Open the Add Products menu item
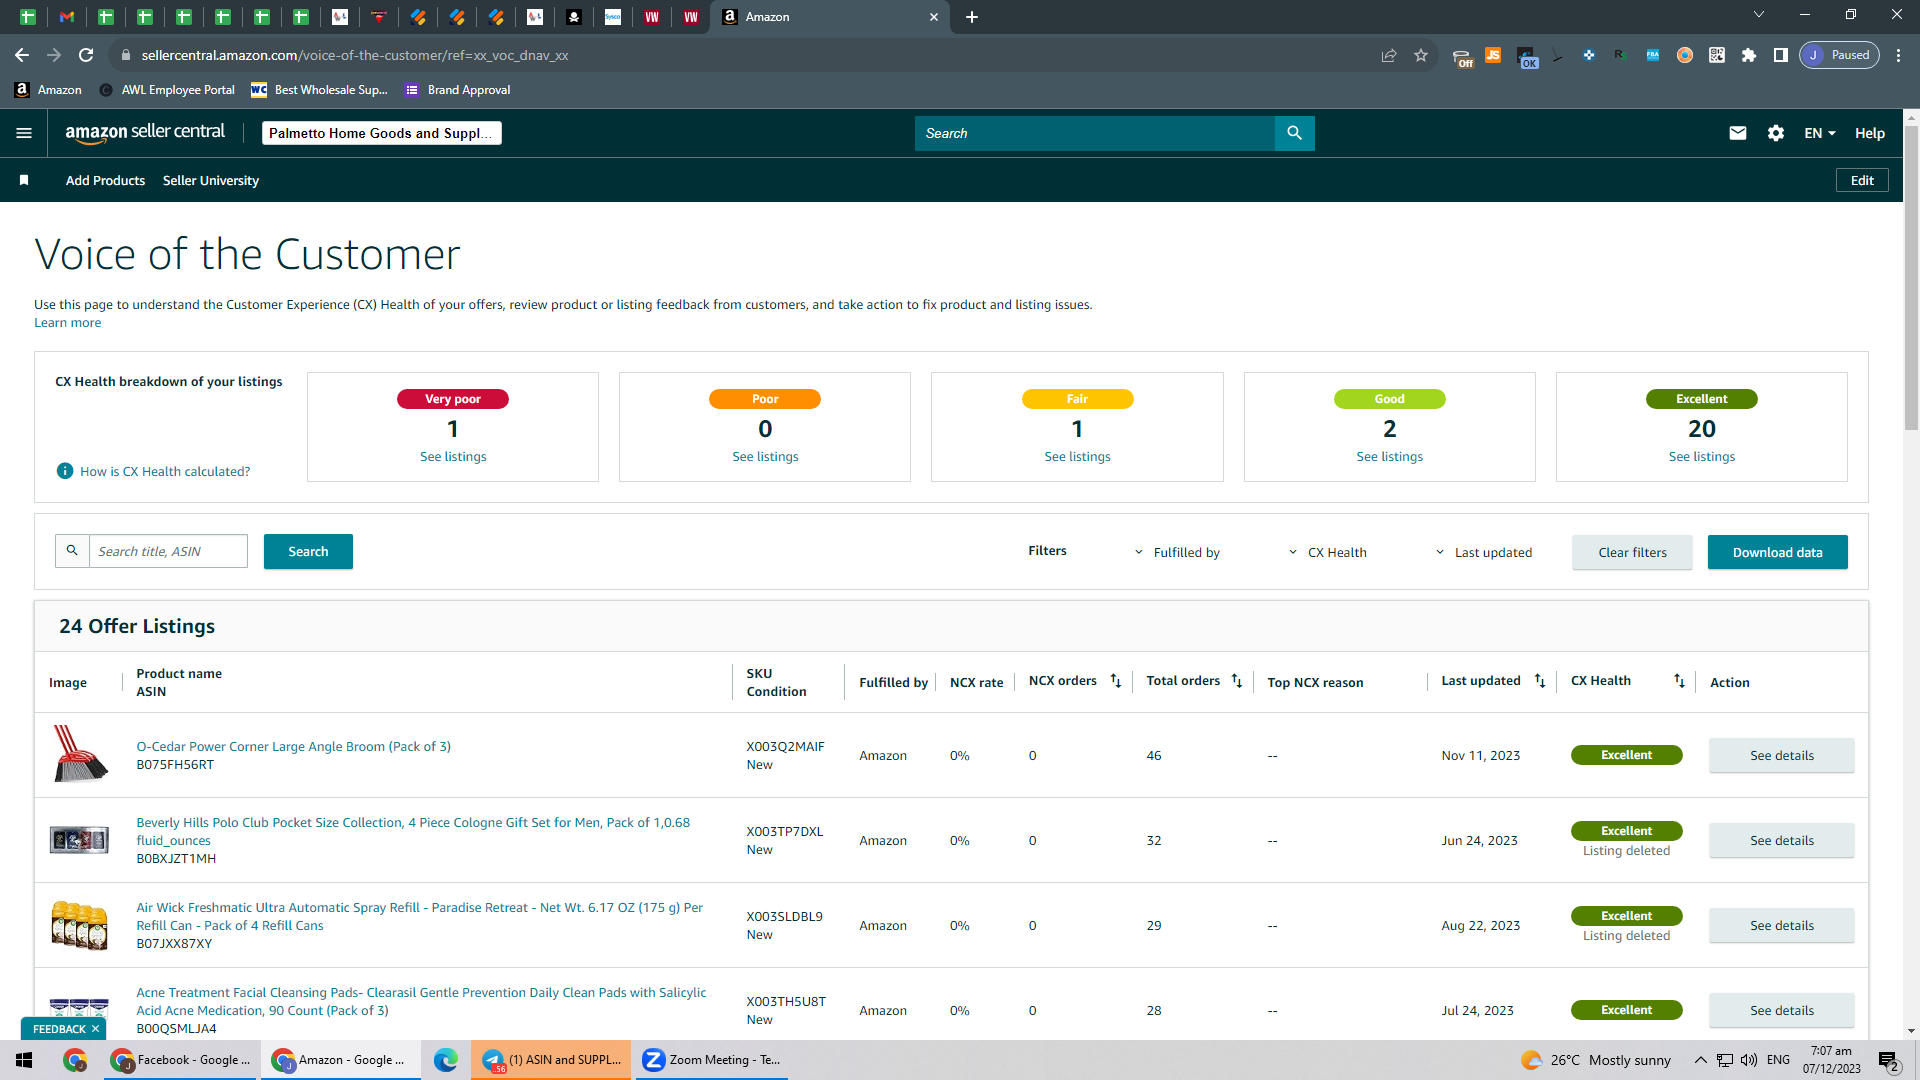The image size is (1920, 1080). pos(105,180)
